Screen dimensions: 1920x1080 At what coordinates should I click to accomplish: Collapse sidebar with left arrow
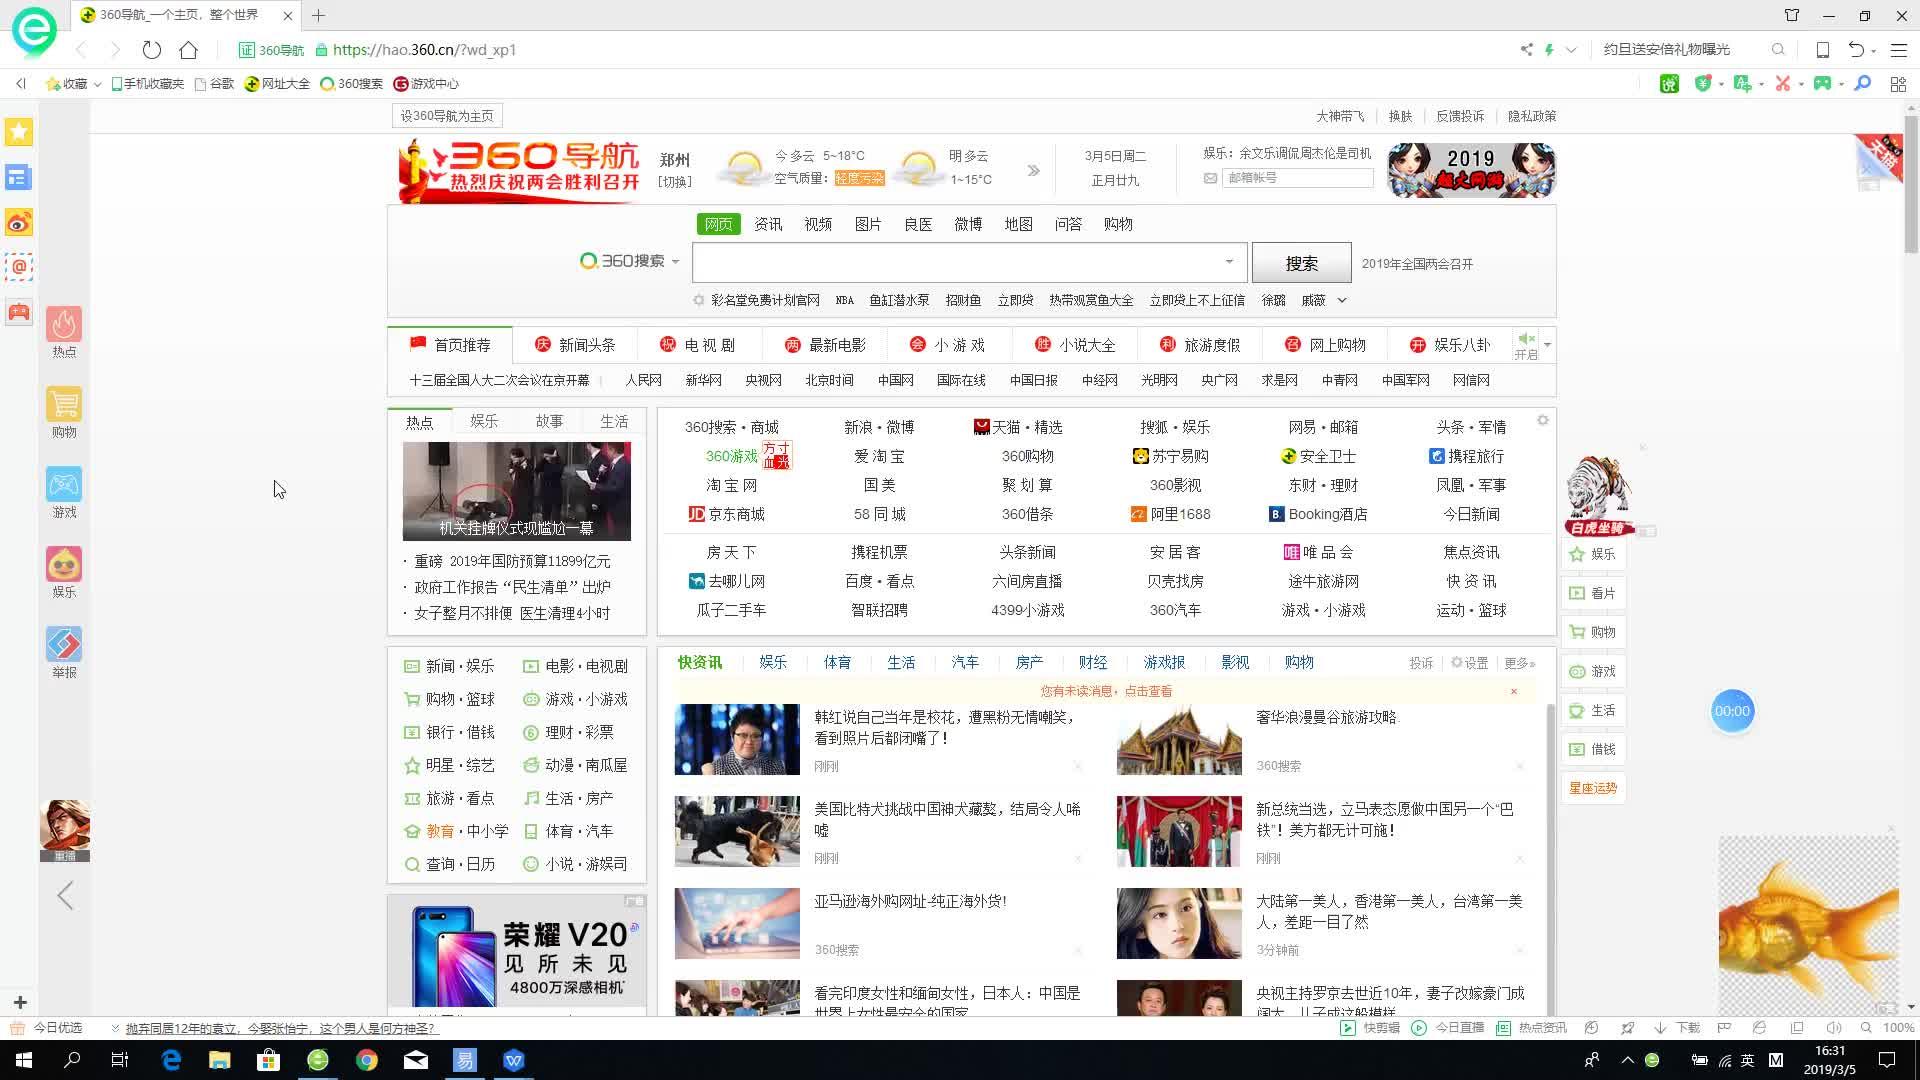point(65,895)
